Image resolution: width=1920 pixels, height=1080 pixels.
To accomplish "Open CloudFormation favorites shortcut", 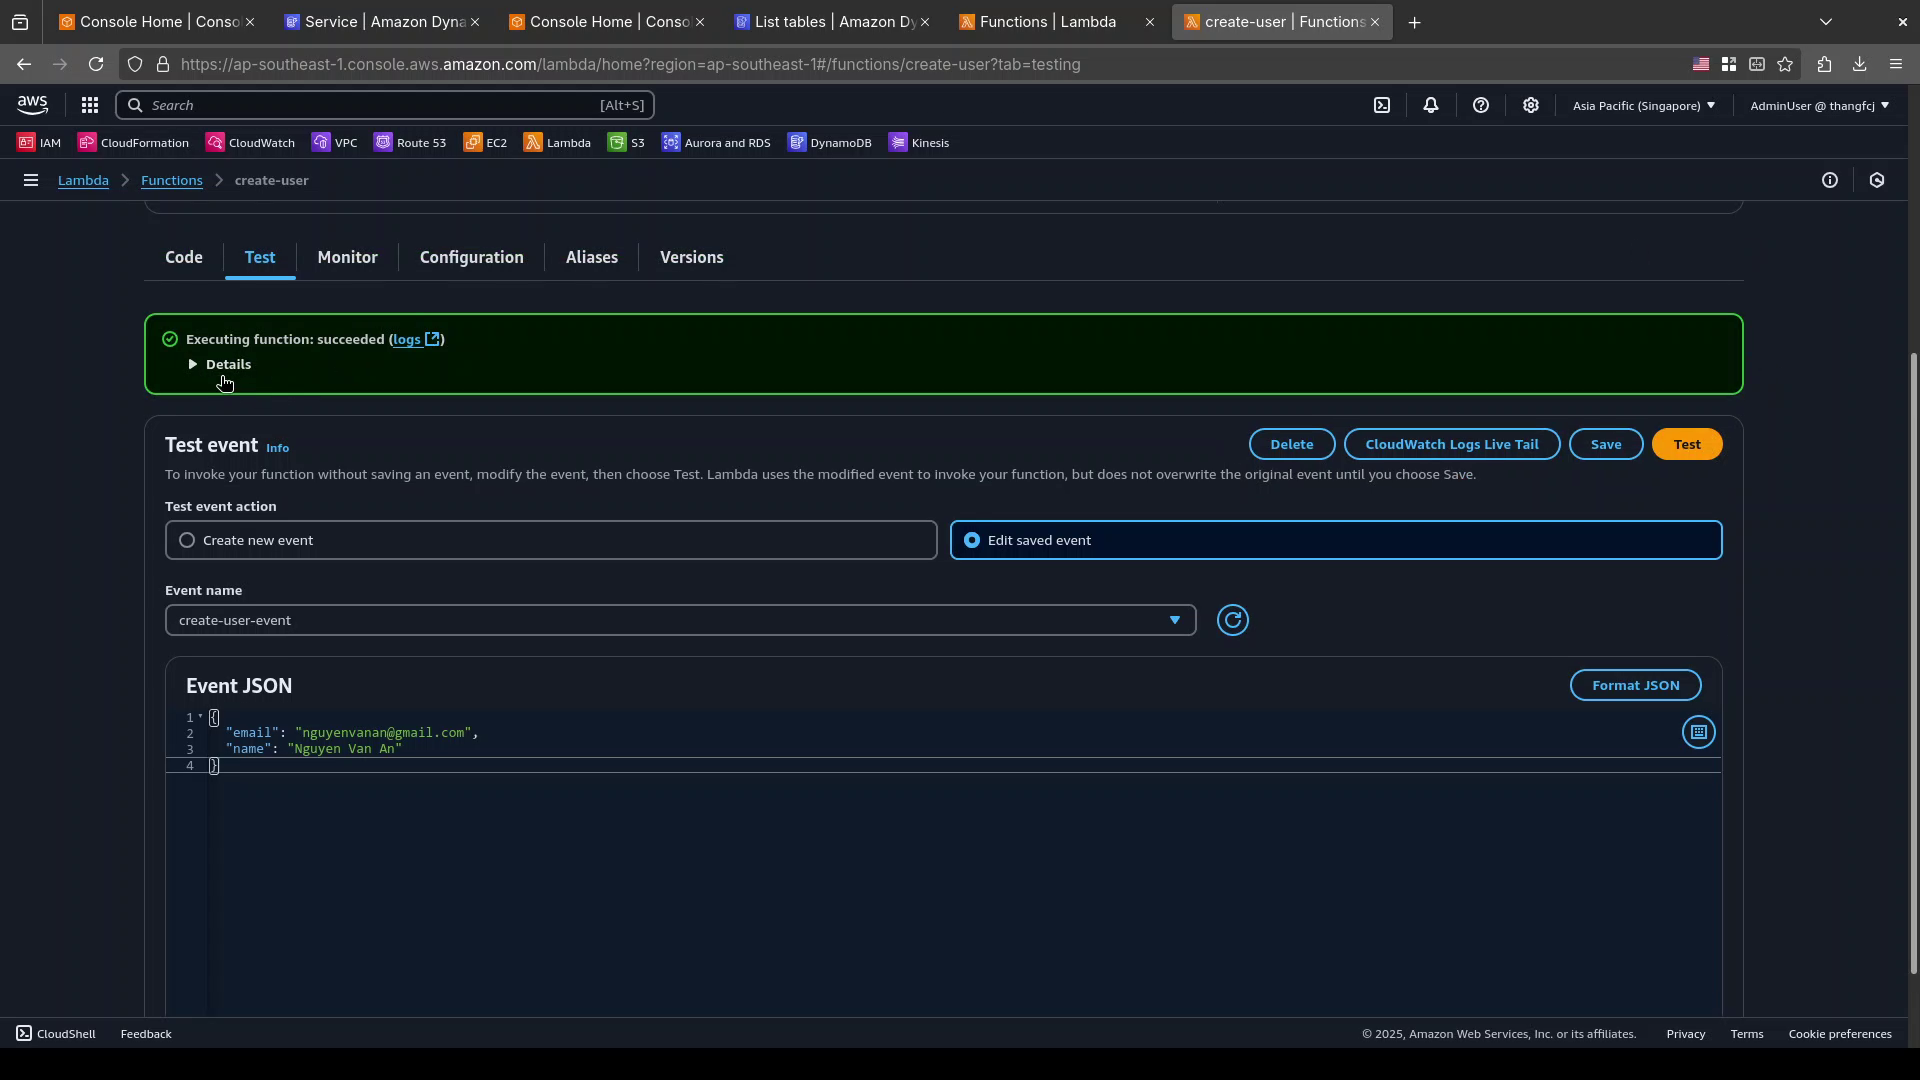I will click(134, 143).
